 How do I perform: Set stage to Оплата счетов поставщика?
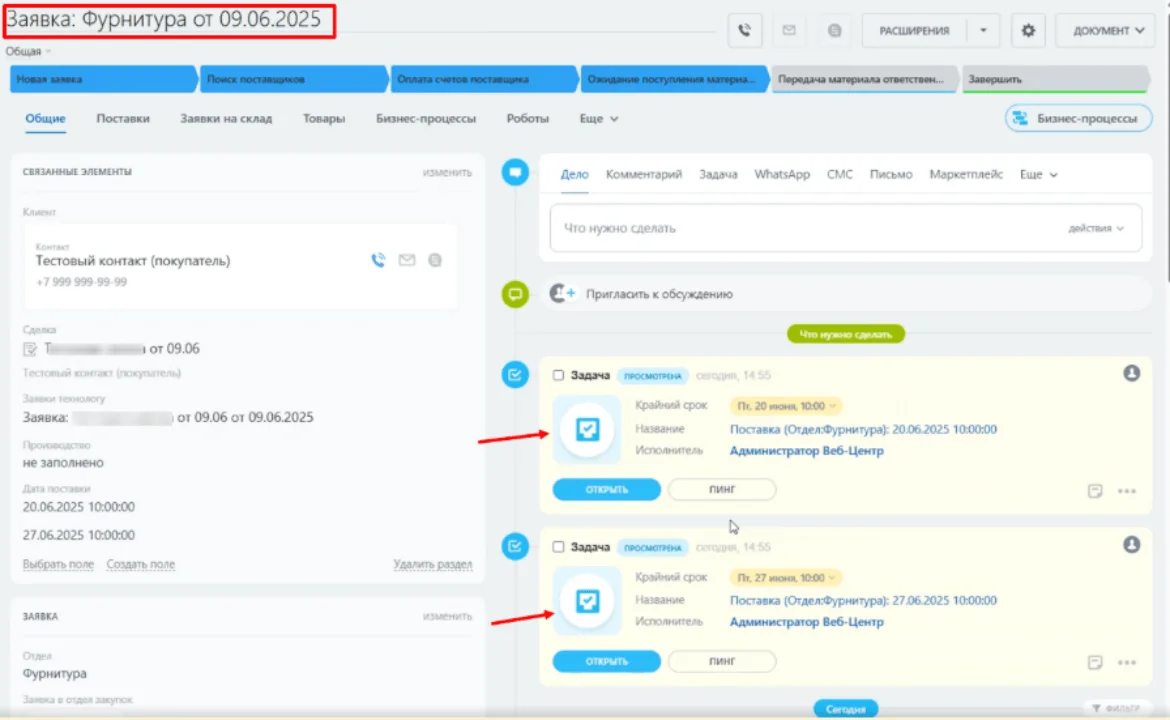[484, 79]
